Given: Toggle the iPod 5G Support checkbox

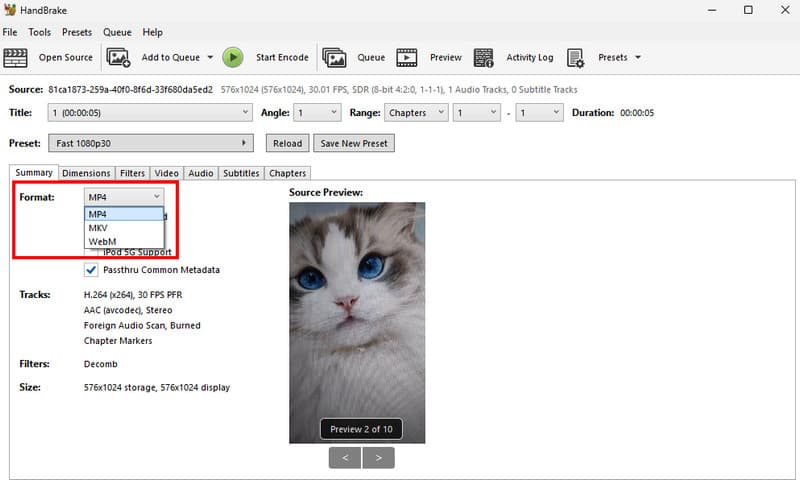Looking at the screenshot, I should coord(91,252).
